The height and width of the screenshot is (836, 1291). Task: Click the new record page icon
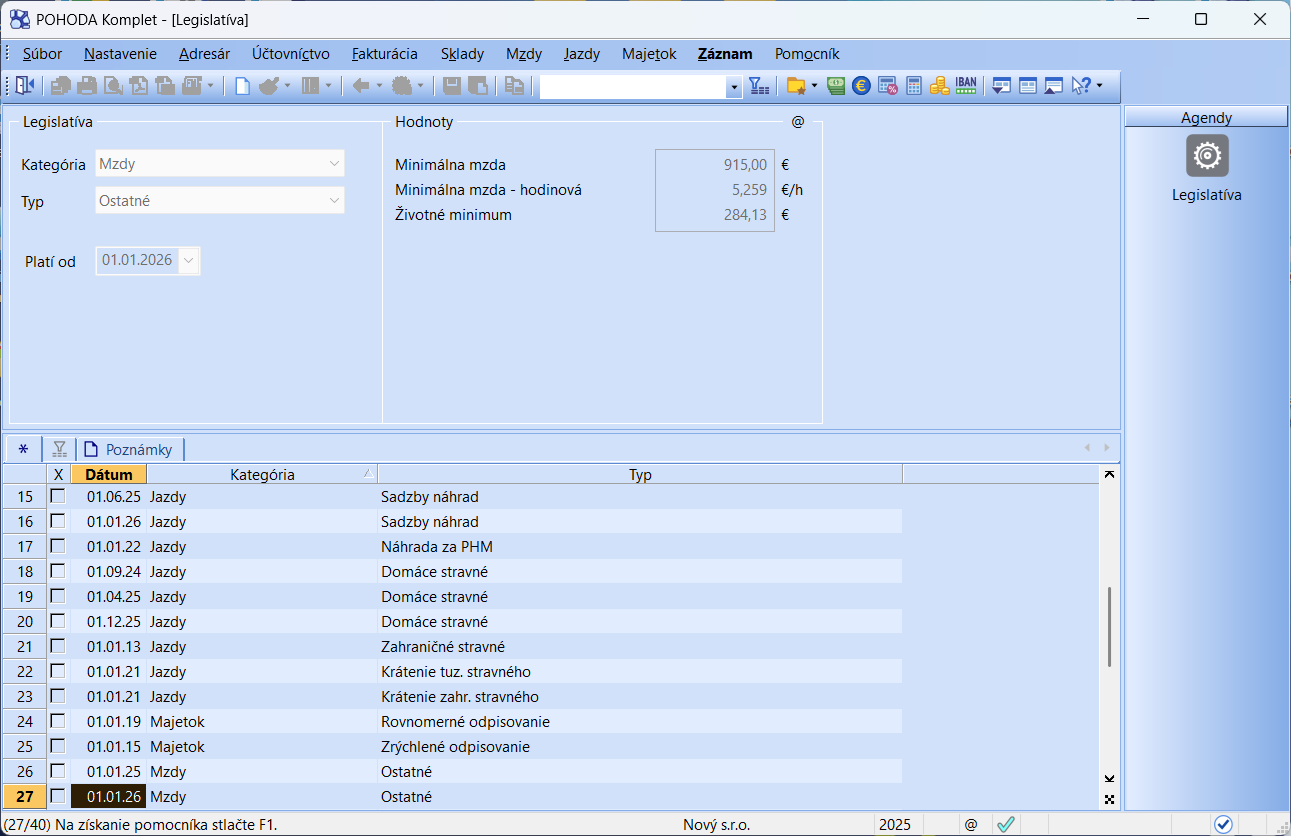(x=242, y=86)
